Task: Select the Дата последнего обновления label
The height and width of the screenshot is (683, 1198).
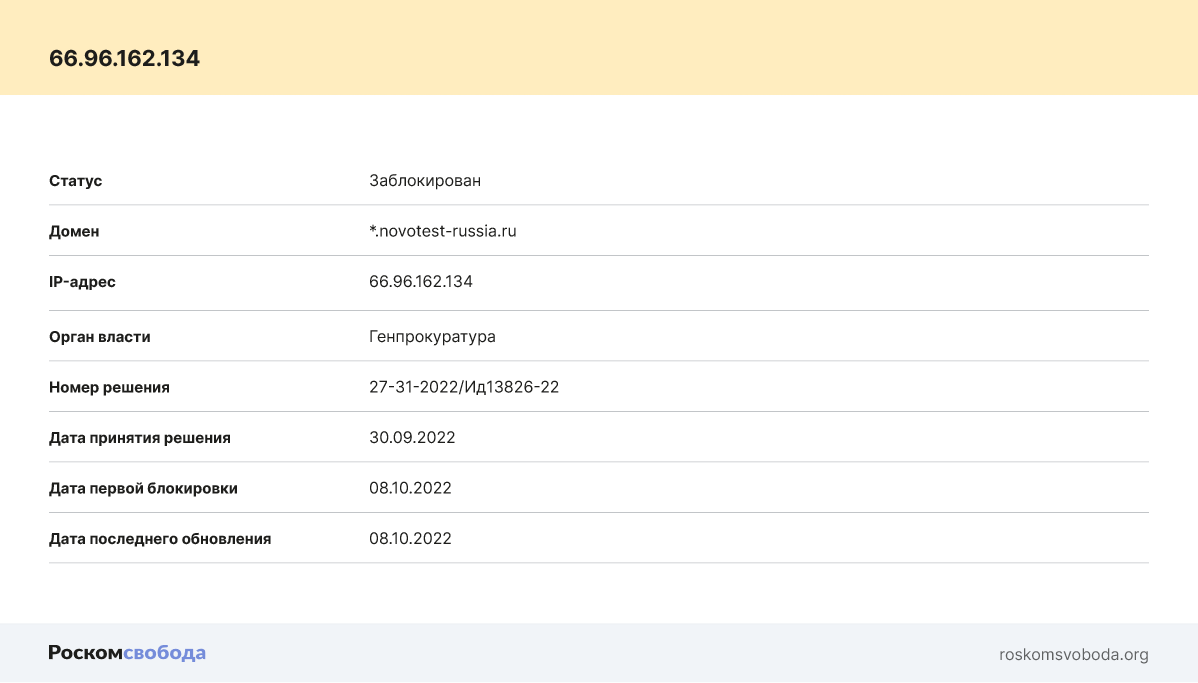Action: (x=160, y=539)
